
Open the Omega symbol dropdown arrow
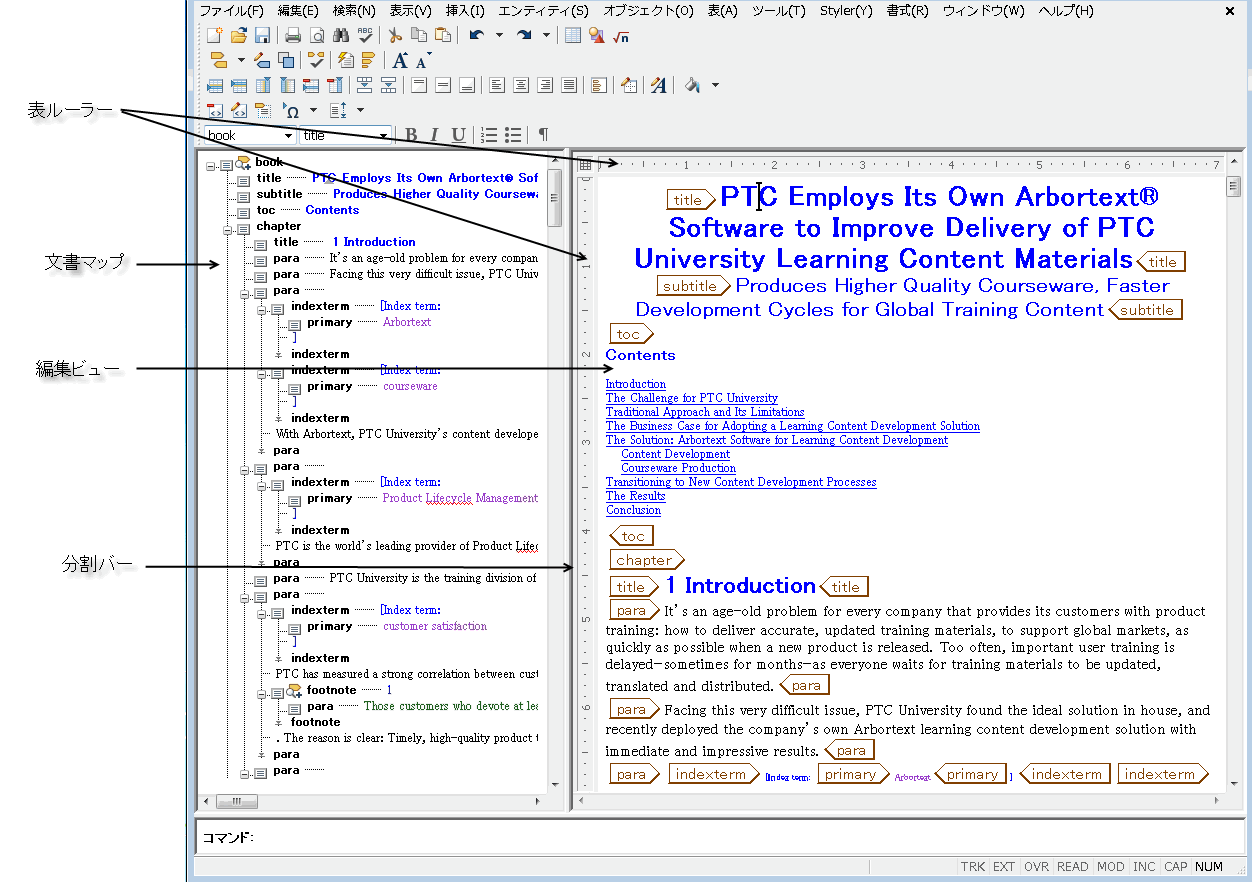pos(313,110)
